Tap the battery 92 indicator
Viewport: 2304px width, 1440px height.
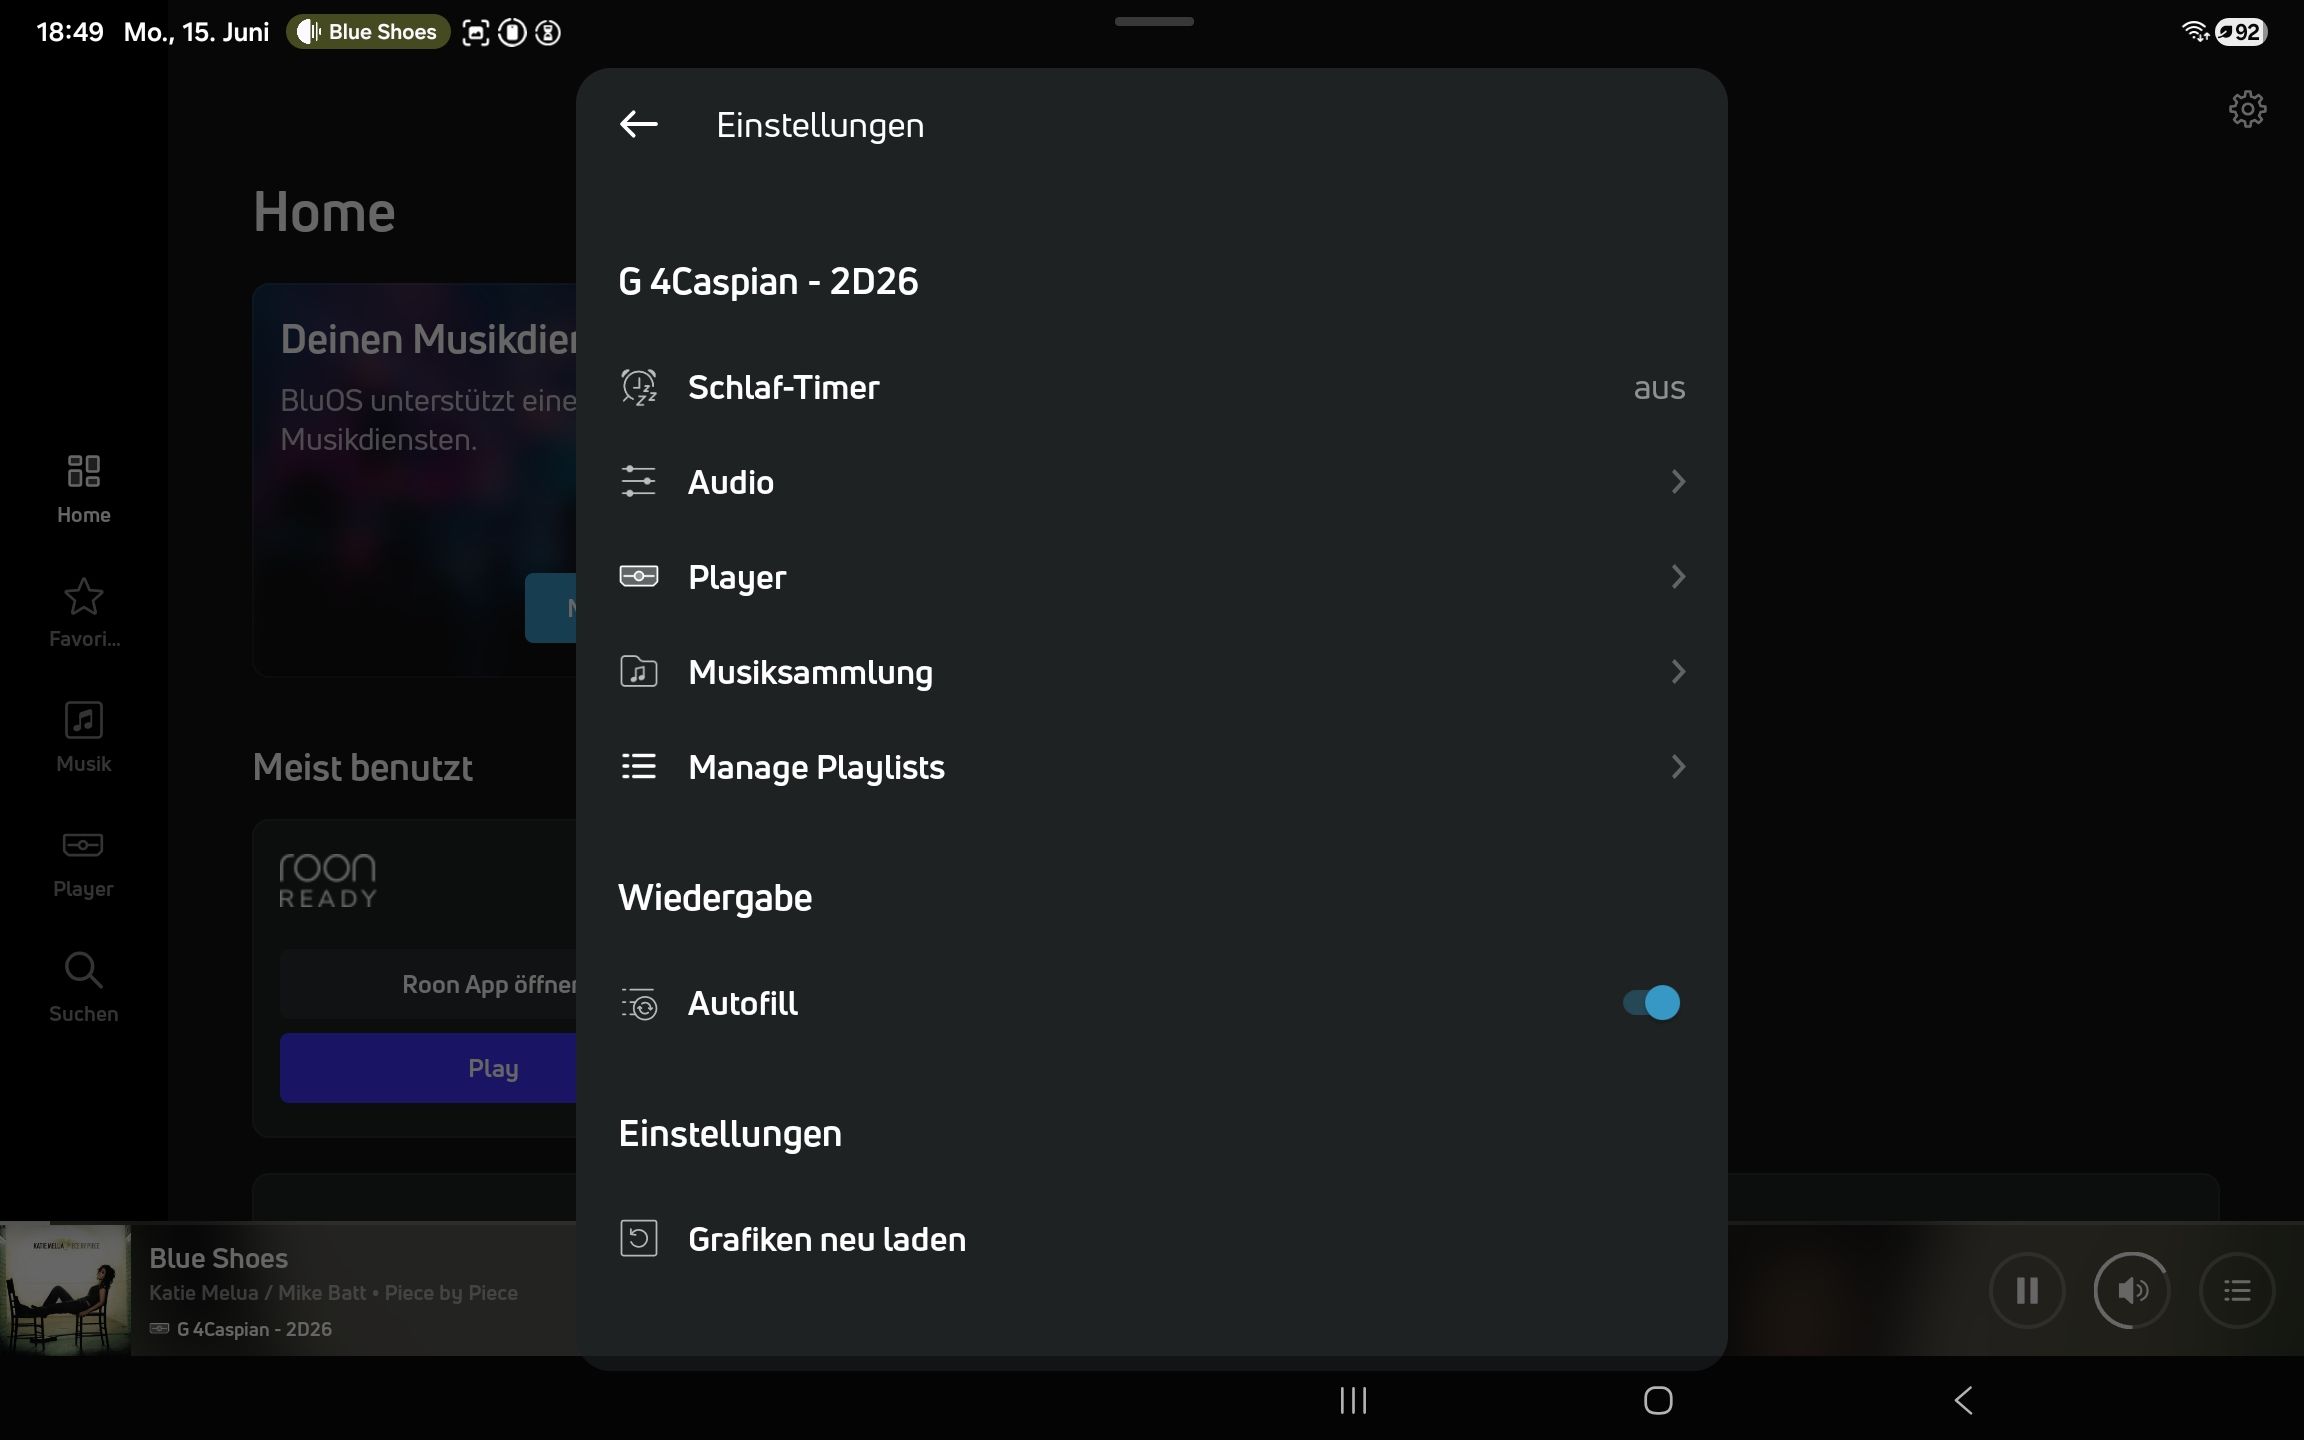2241,32
